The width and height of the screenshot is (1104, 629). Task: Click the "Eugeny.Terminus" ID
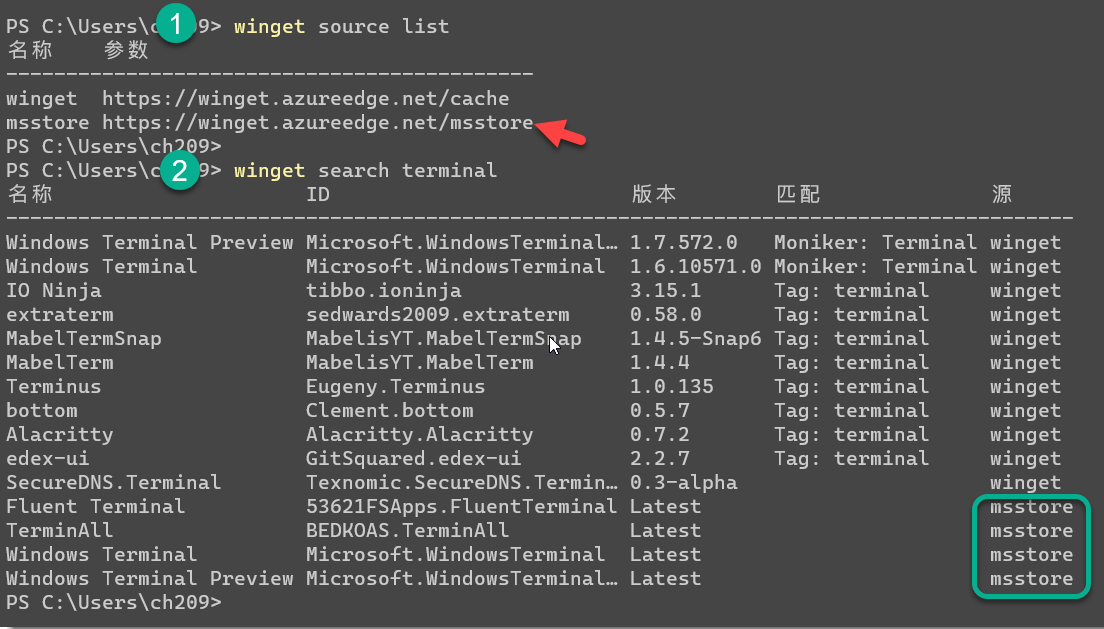tap(396, 387)
